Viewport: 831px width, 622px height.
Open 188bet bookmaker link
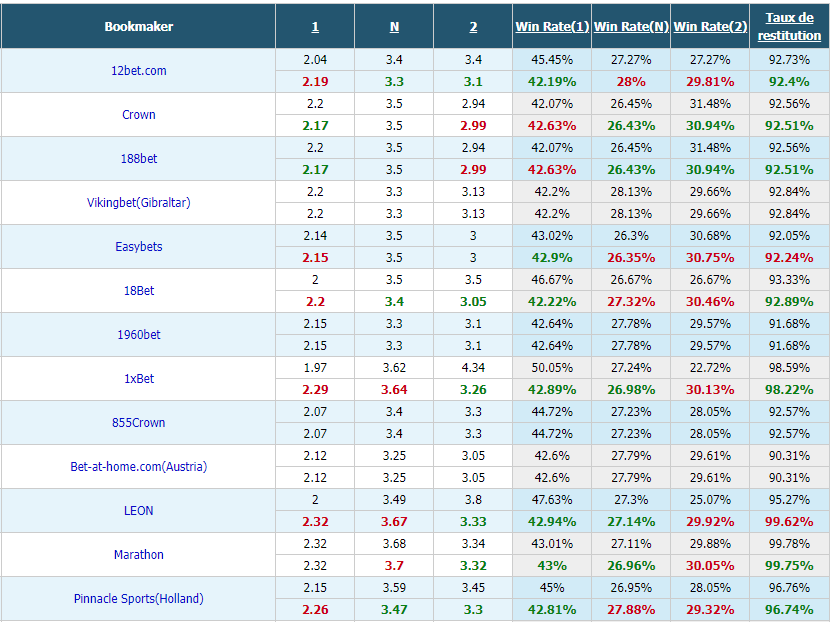[138, 158]
